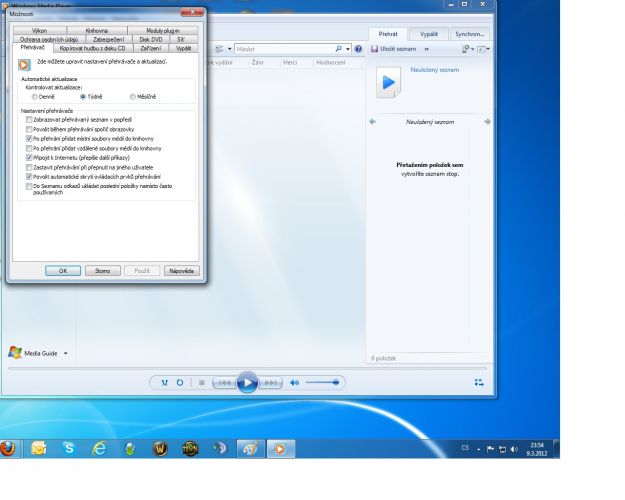Click the unsaved playlist thumbnail
Image resolution: width=625 pixels, height=500 pixels.
tap(388, 83)
